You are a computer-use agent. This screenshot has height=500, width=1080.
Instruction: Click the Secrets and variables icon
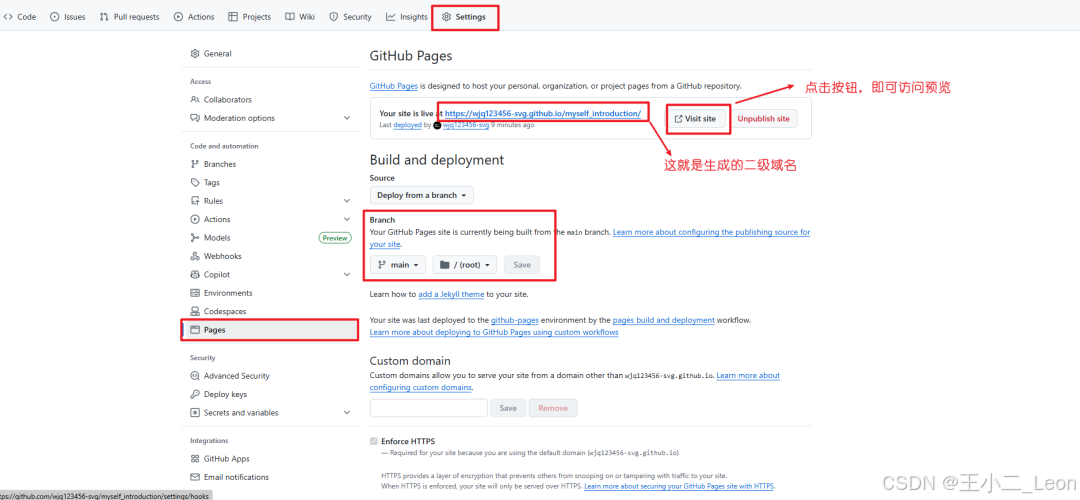click(x=195, y=413)
